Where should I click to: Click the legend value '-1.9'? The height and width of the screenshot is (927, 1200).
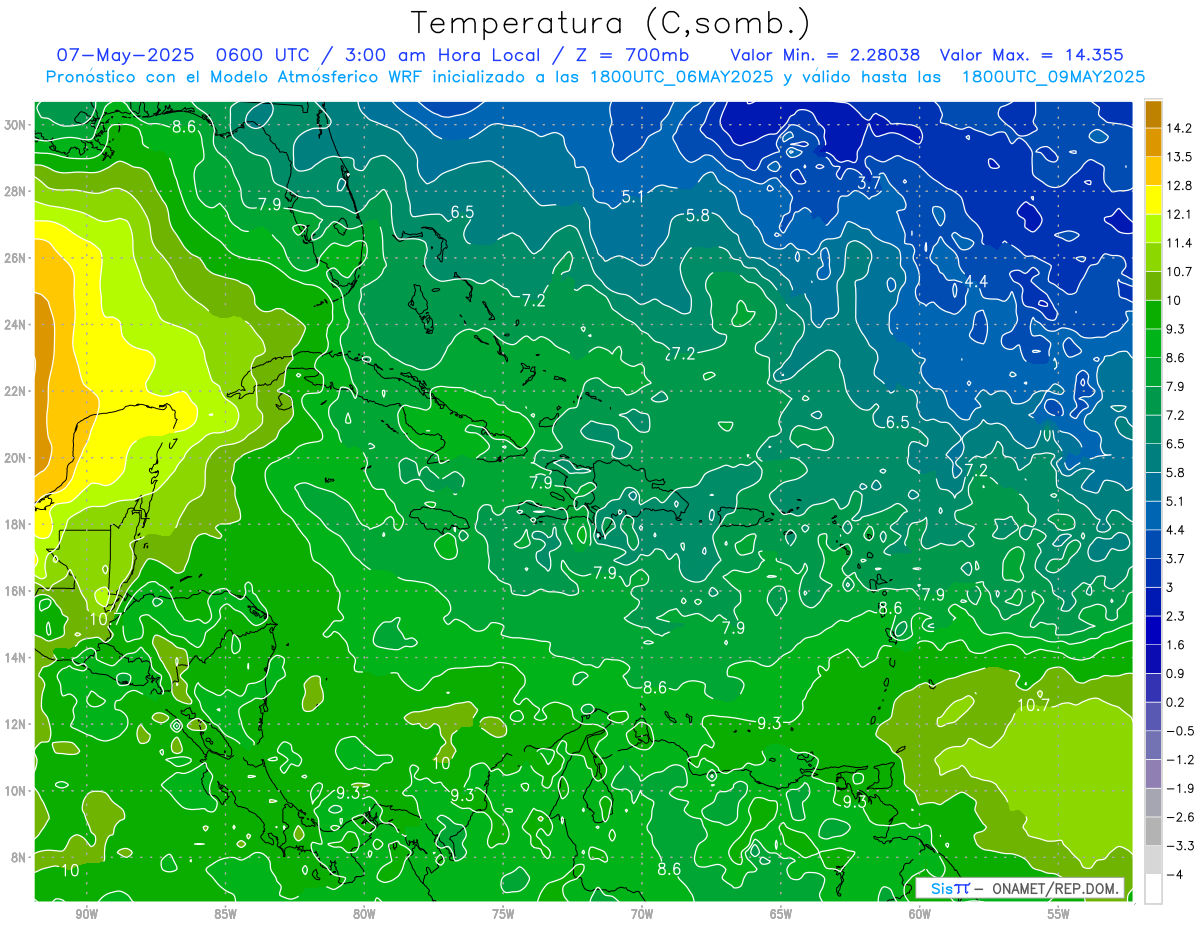[x=1180, y=788]
